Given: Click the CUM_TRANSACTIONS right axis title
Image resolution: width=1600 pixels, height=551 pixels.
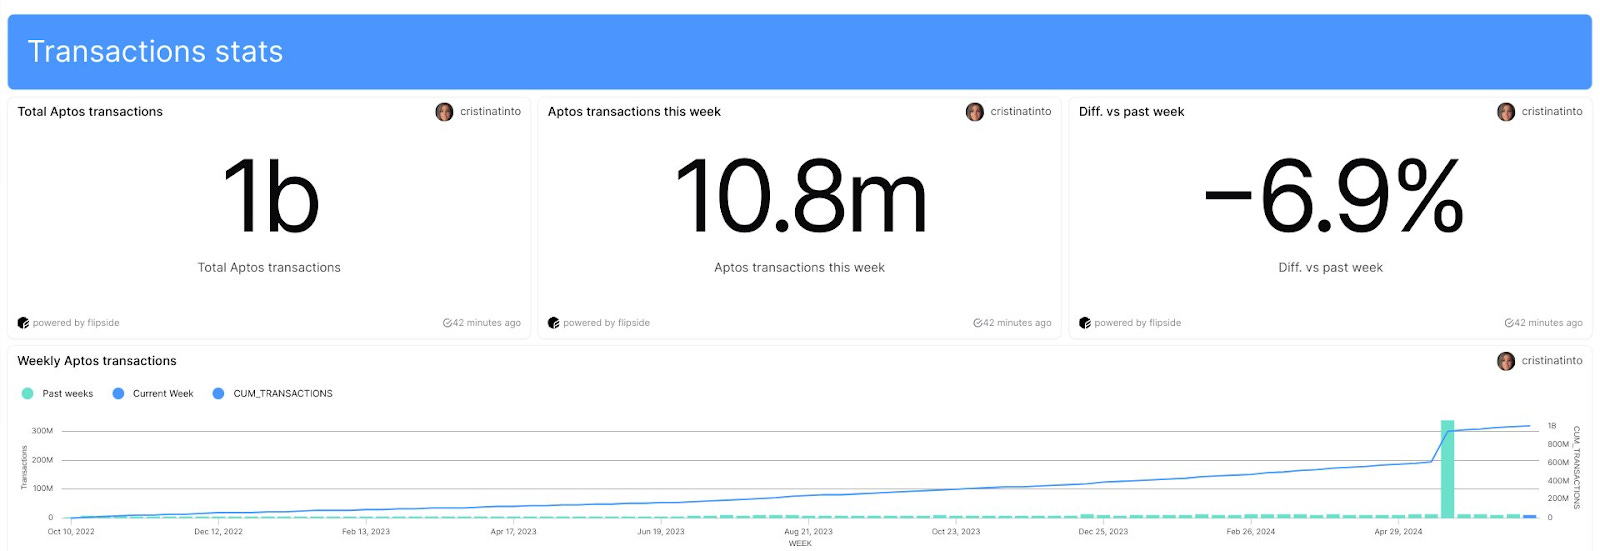Looking at the screenshot, I should [x=1577, y=468].
